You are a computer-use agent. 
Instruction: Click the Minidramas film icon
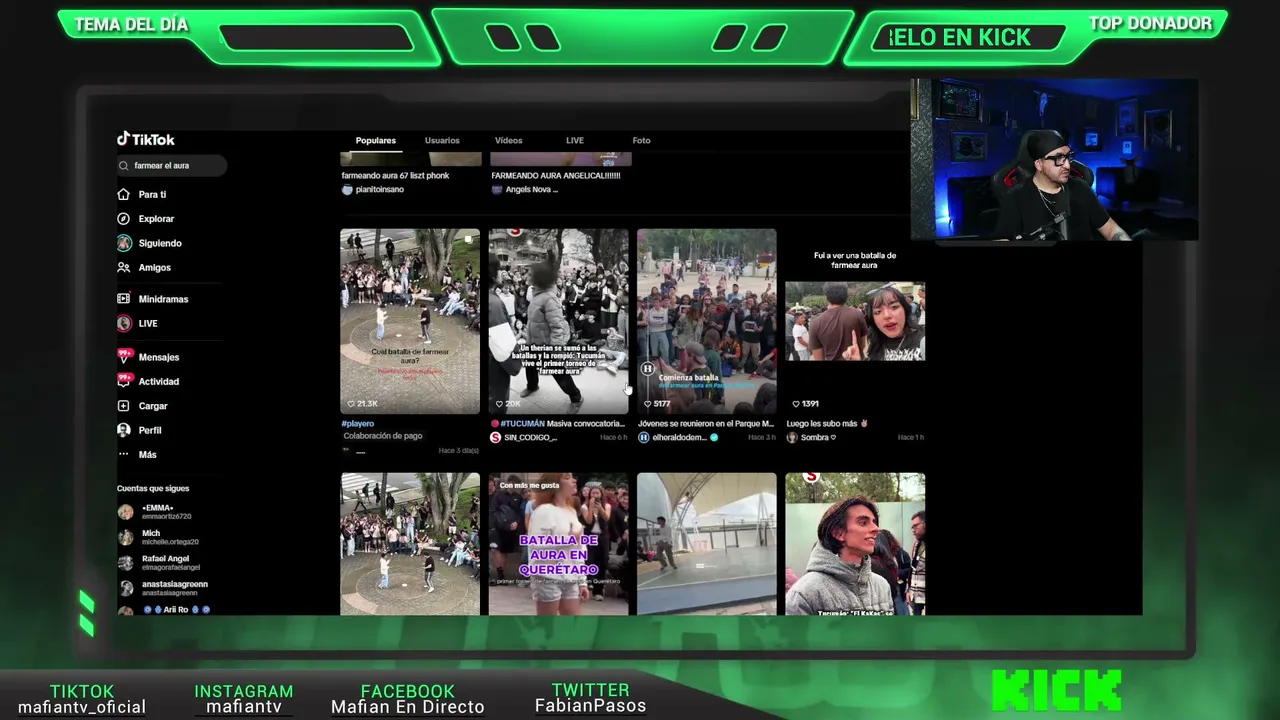coord(124,299)
